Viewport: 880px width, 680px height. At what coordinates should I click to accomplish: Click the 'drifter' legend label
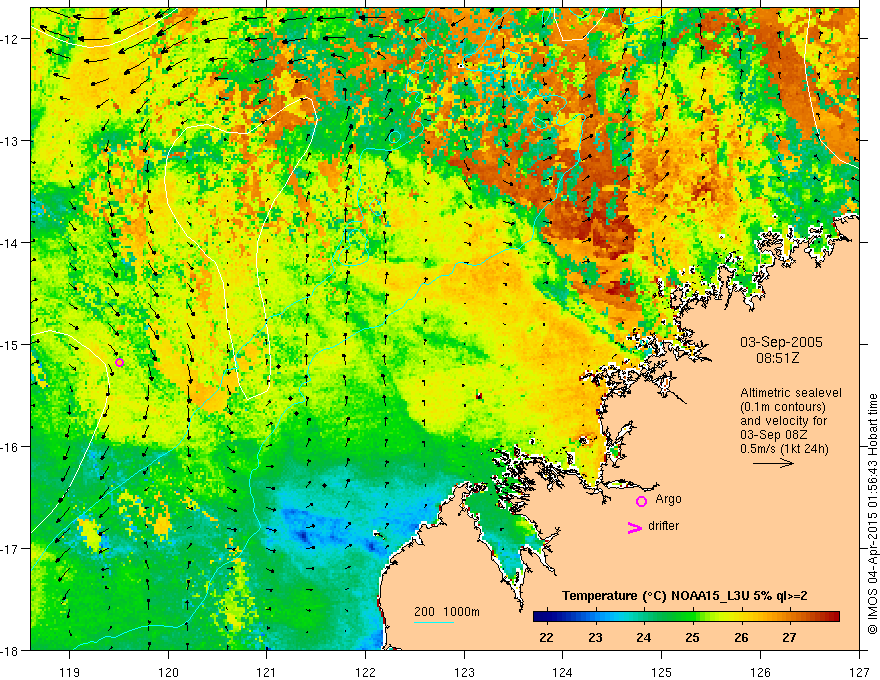point(663,526)
